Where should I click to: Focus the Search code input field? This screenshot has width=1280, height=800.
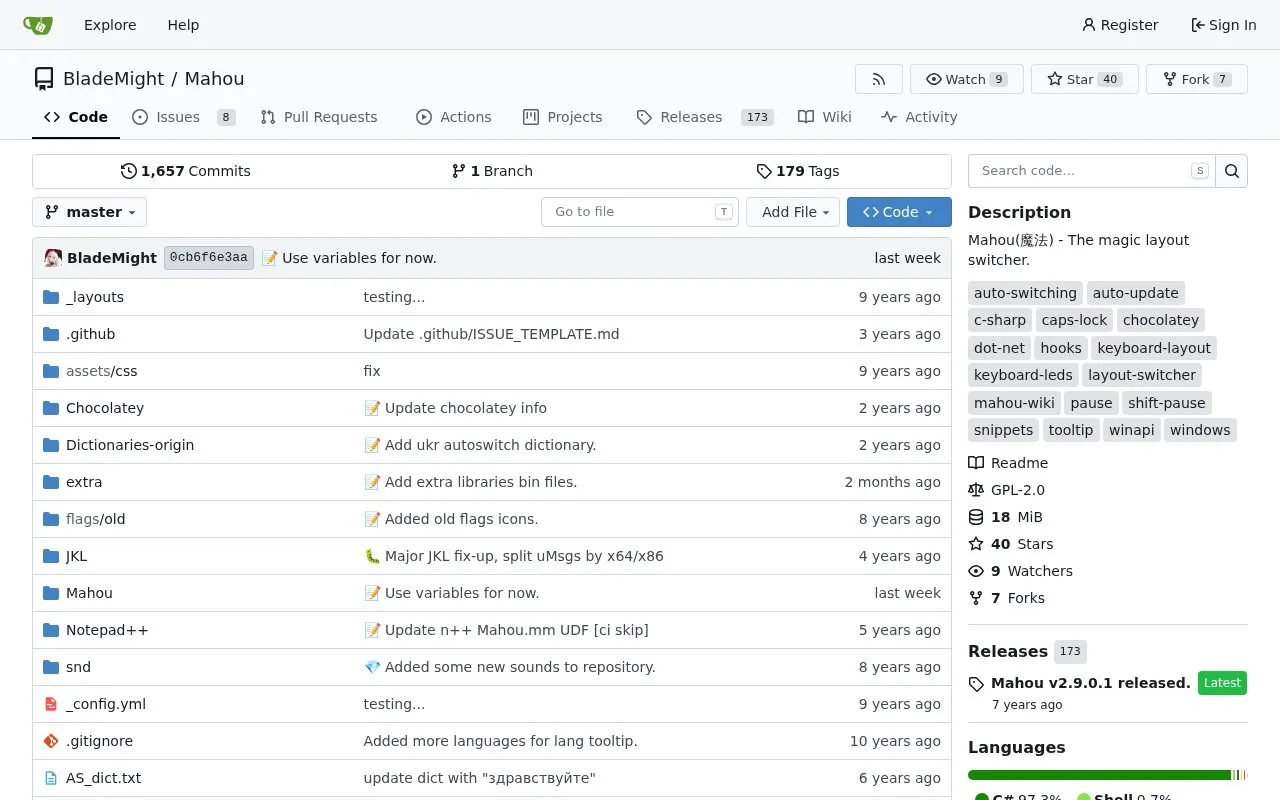[1092, 171]
